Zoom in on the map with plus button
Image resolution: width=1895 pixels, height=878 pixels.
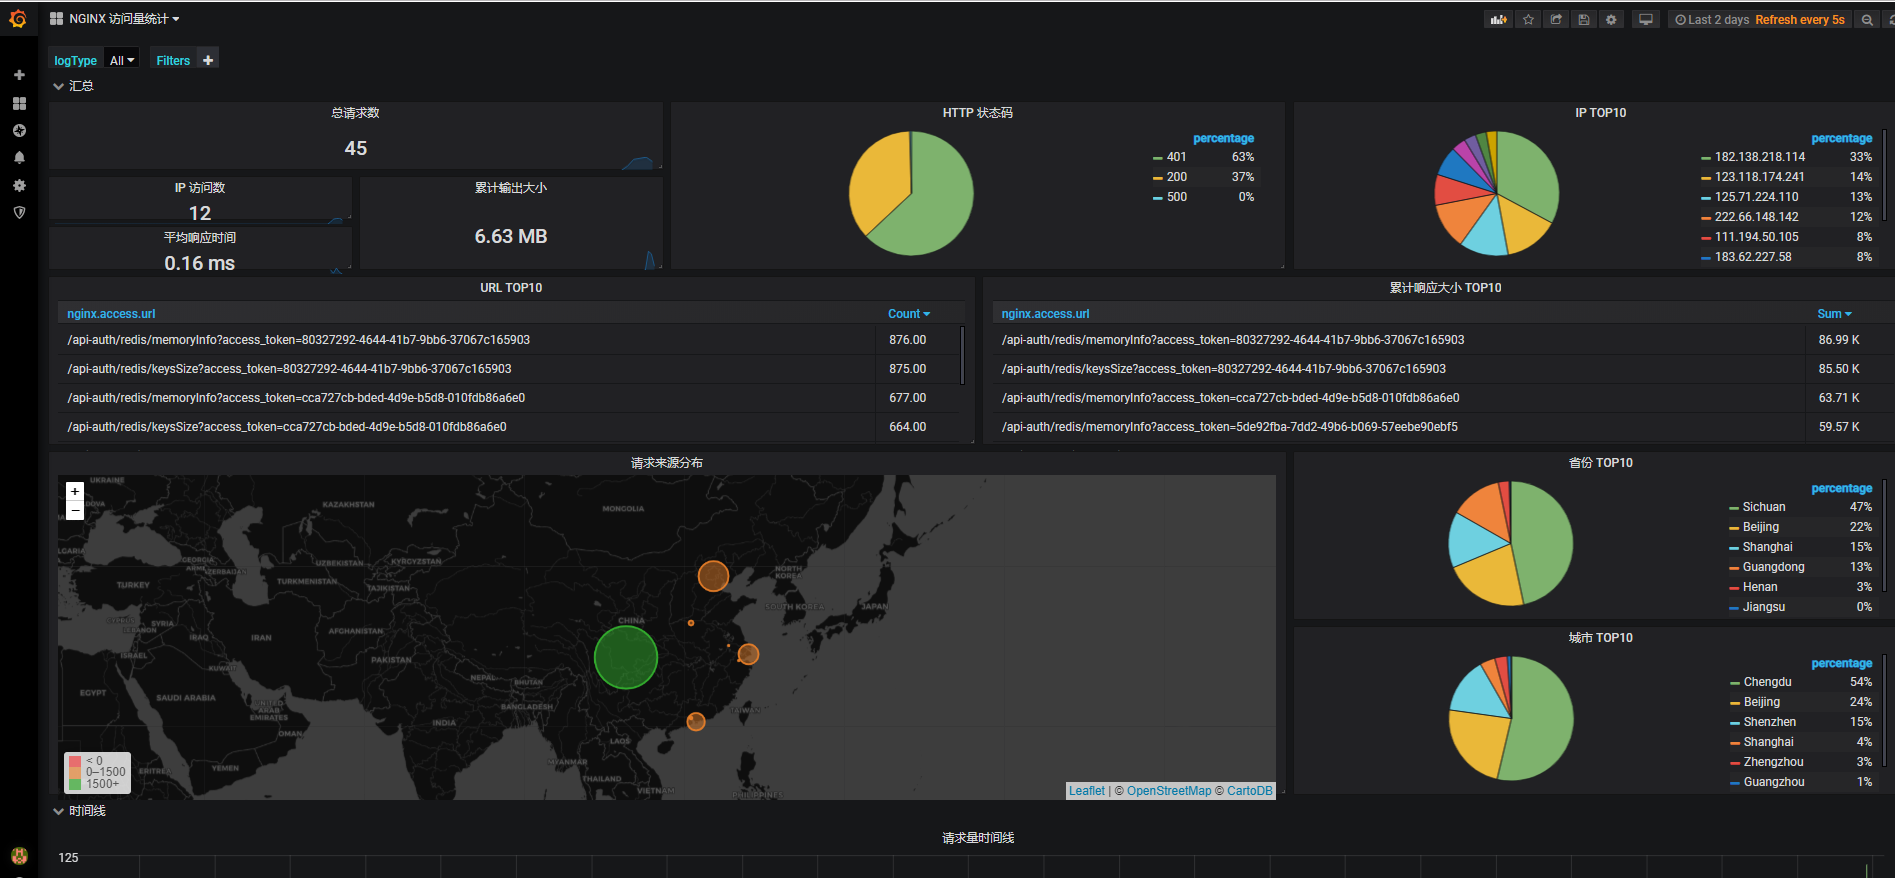75,491
